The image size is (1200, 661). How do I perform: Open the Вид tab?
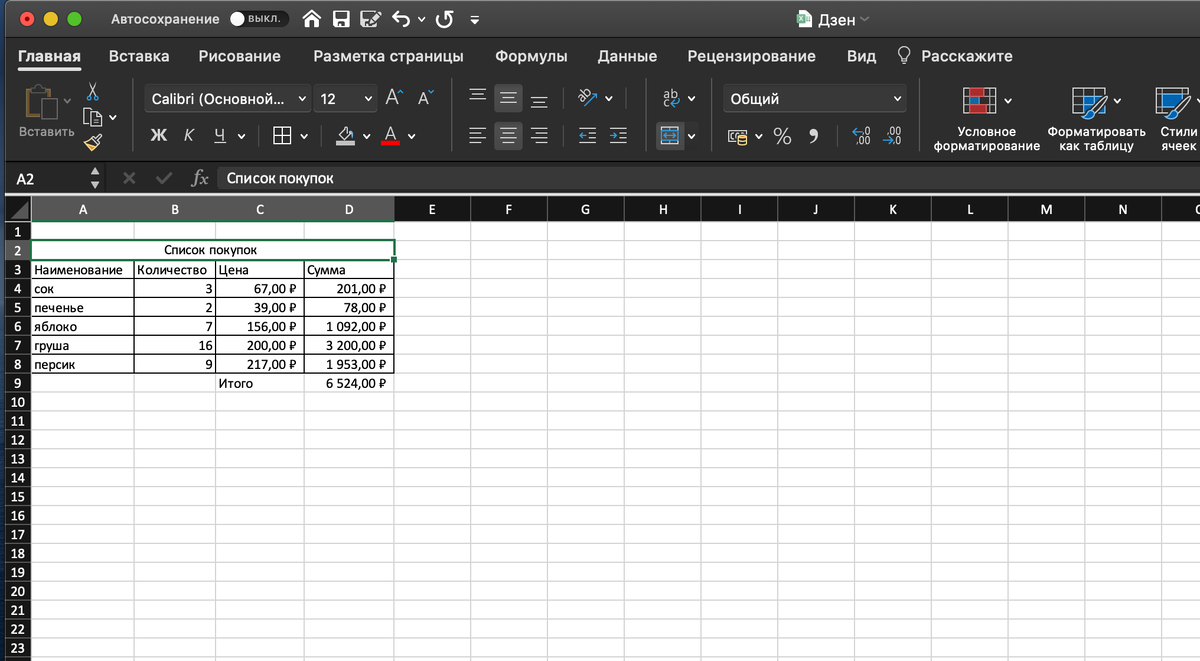(861, 57)
